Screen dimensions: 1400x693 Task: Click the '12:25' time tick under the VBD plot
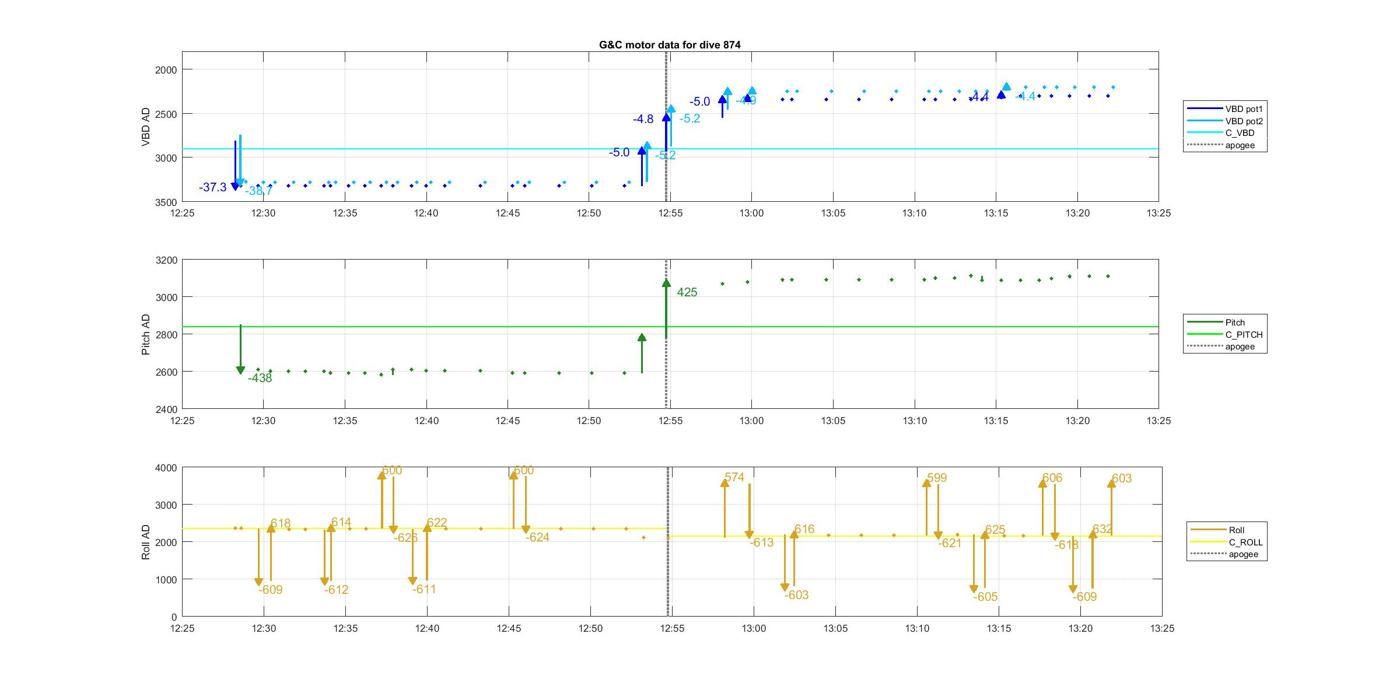click(x=183, y=212)
